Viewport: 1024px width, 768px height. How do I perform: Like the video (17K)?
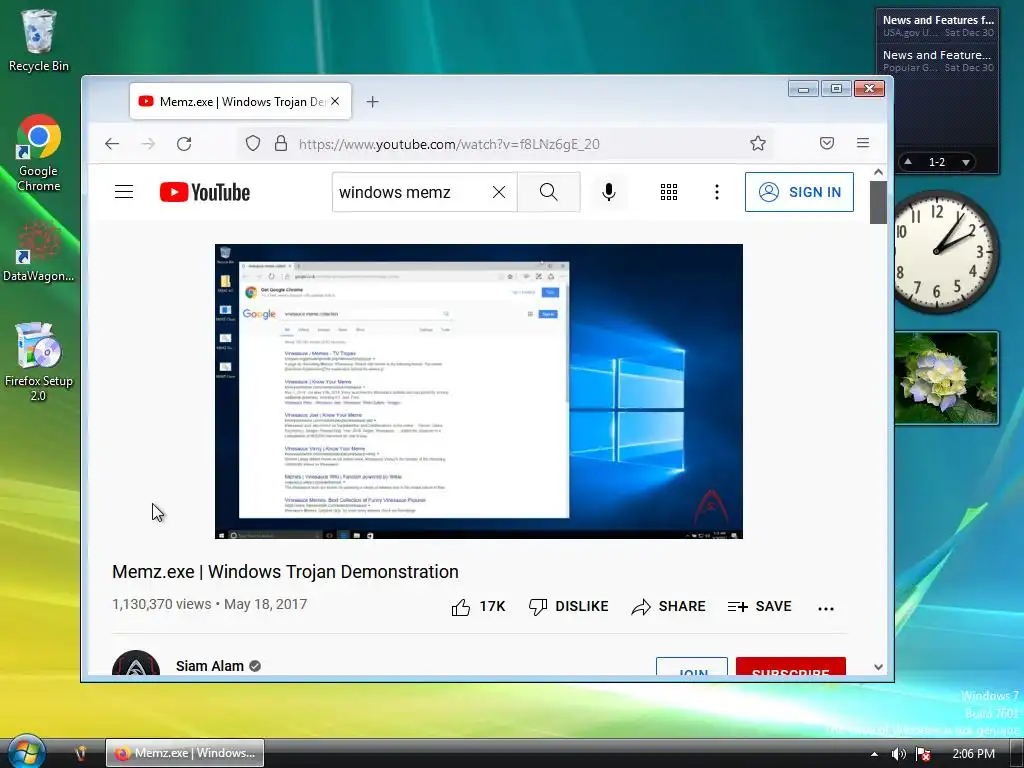(478, 607)
